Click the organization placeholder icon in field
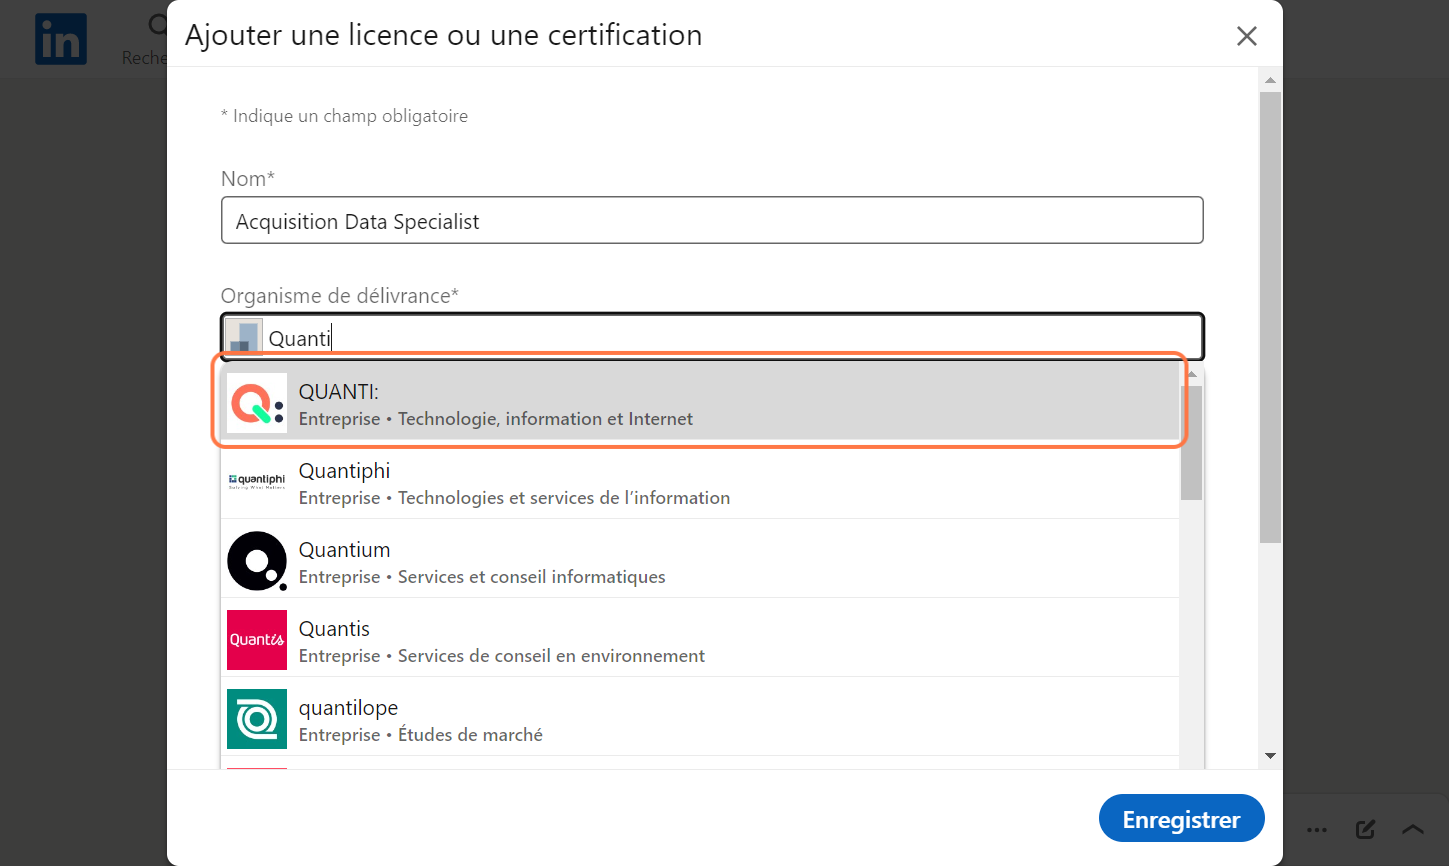 243,337
